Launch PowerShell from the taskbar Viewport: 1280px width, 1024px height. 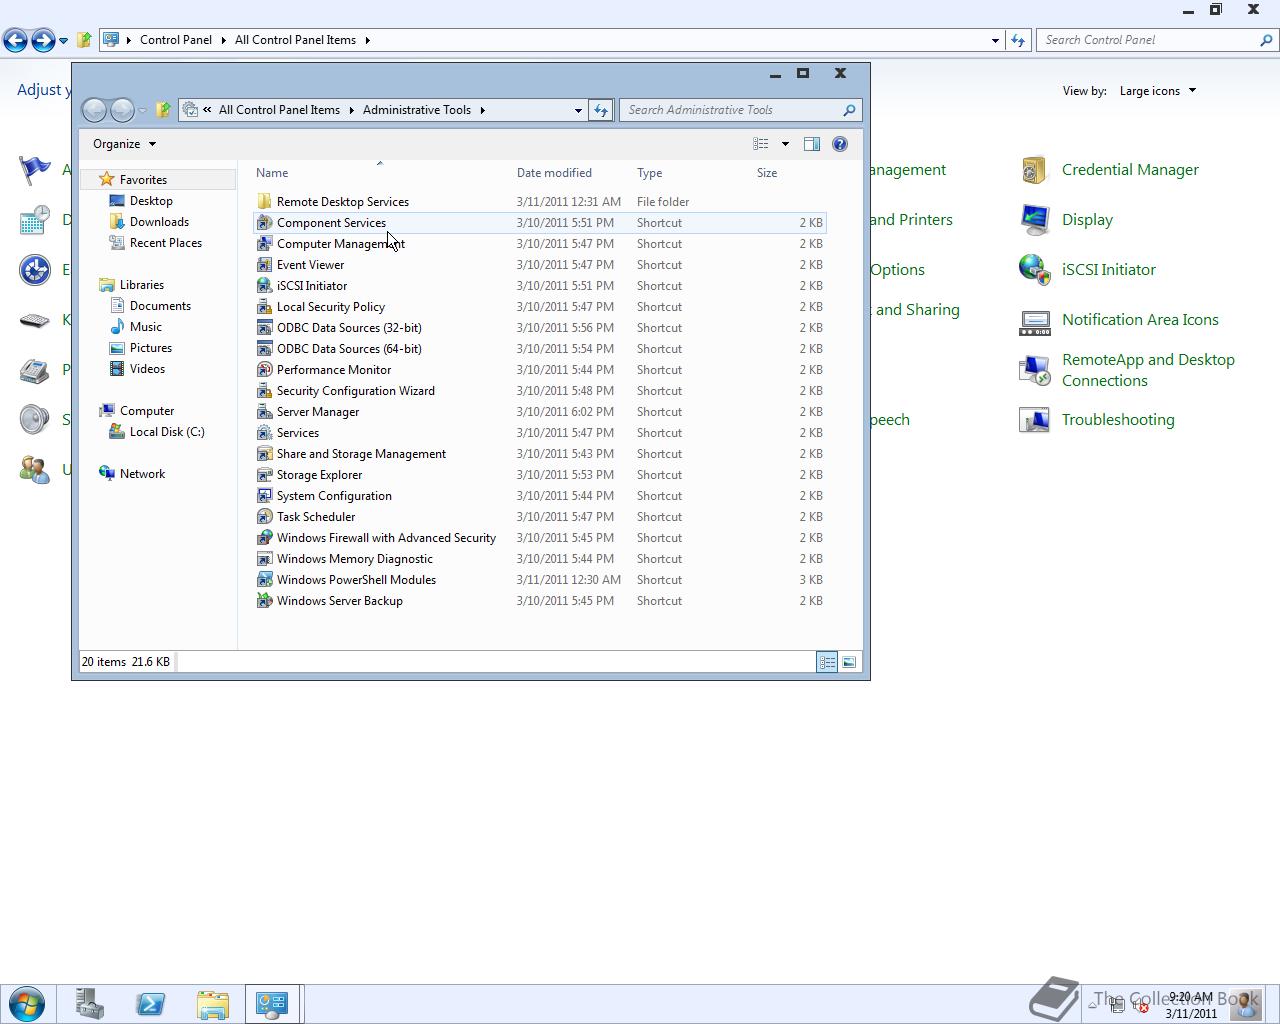click(x=151, y=1004)
